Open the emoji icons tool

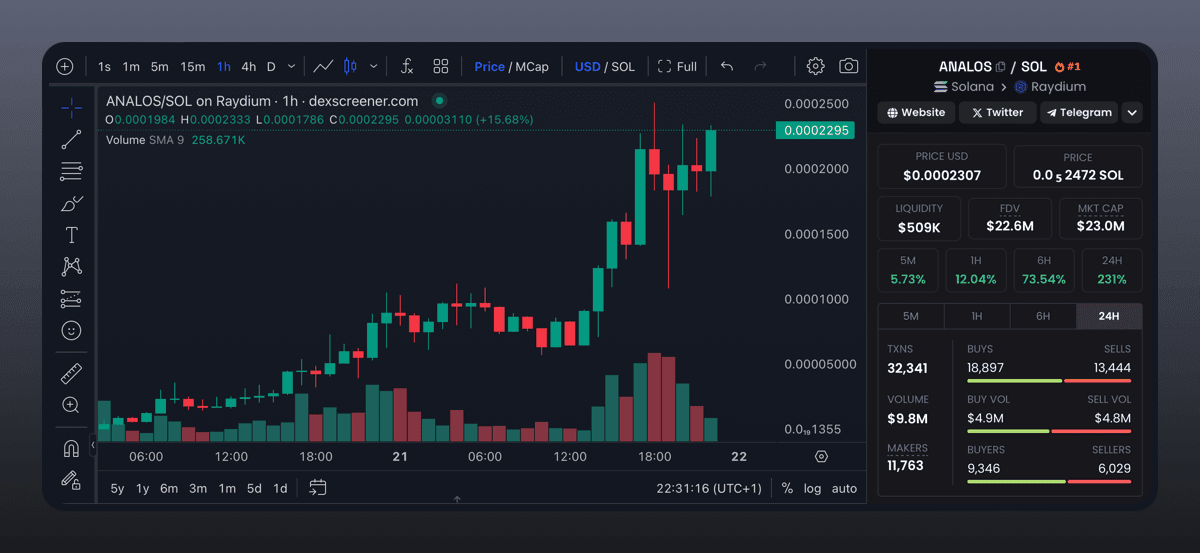(71, 330)
